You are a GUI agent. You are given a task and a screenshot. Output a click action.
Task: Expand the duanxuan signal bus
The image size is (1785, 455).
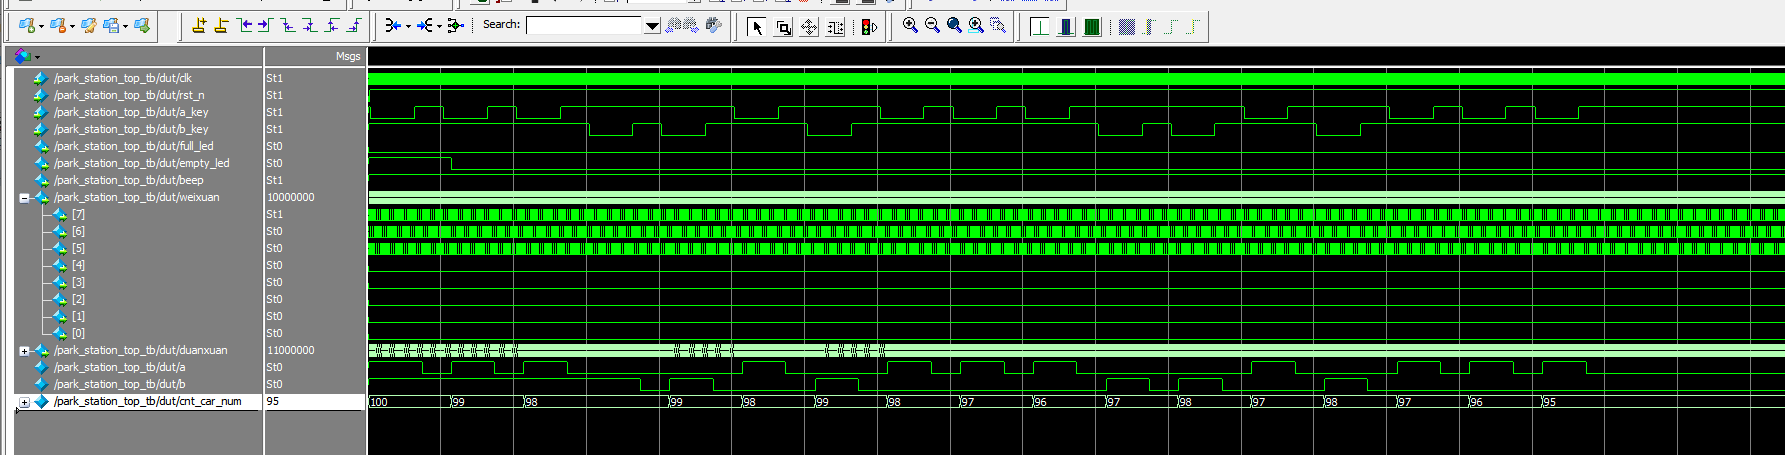(x=24, y=351)
